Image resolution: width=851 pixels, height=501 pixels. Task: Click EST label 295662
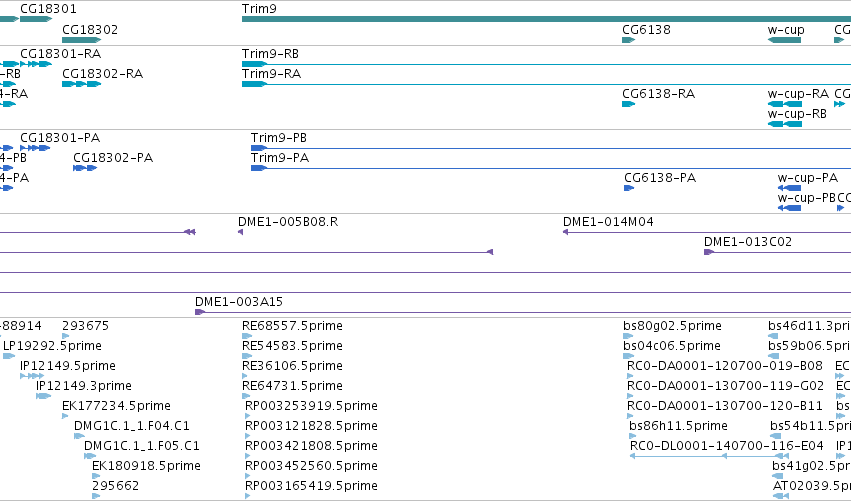(x=115, y=486)
